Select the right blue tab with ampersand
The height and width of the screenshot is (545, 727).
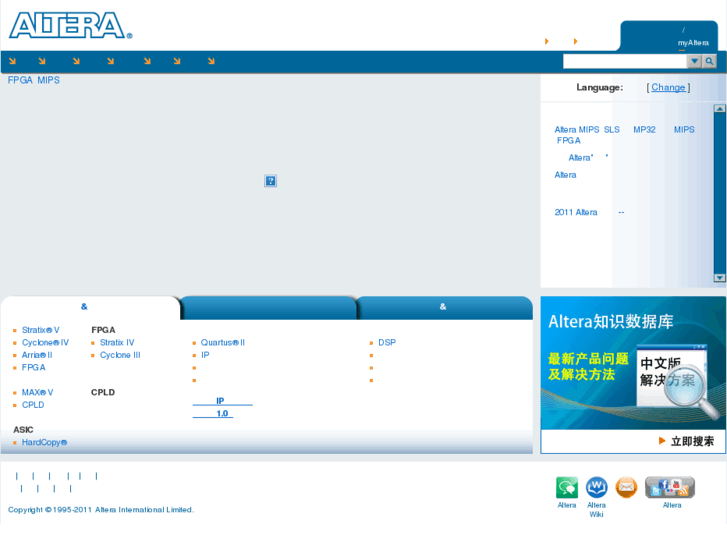[445, 308]
